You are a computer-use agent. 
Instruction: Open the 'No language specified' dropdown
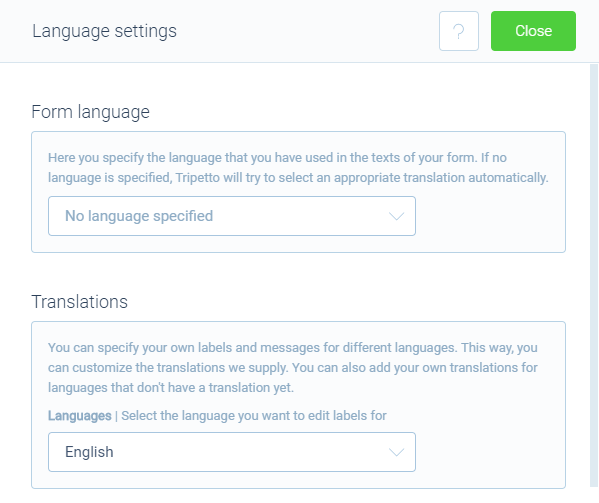point(232,216)
